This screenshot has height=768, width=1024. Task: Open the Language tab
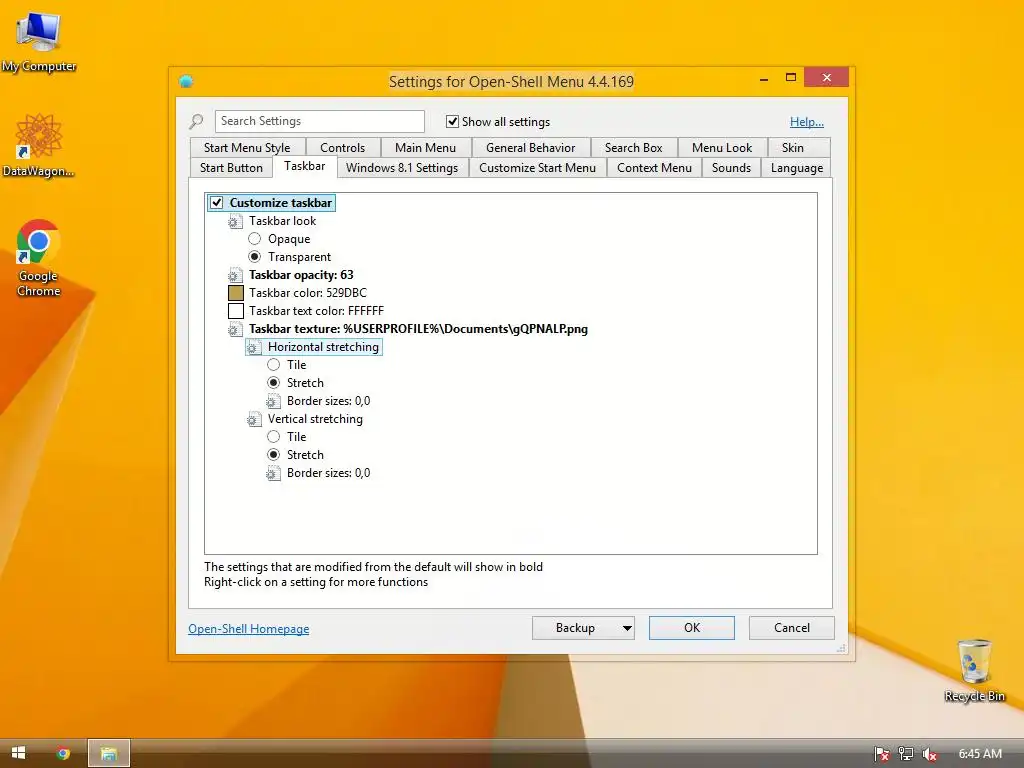click(797, 168)
